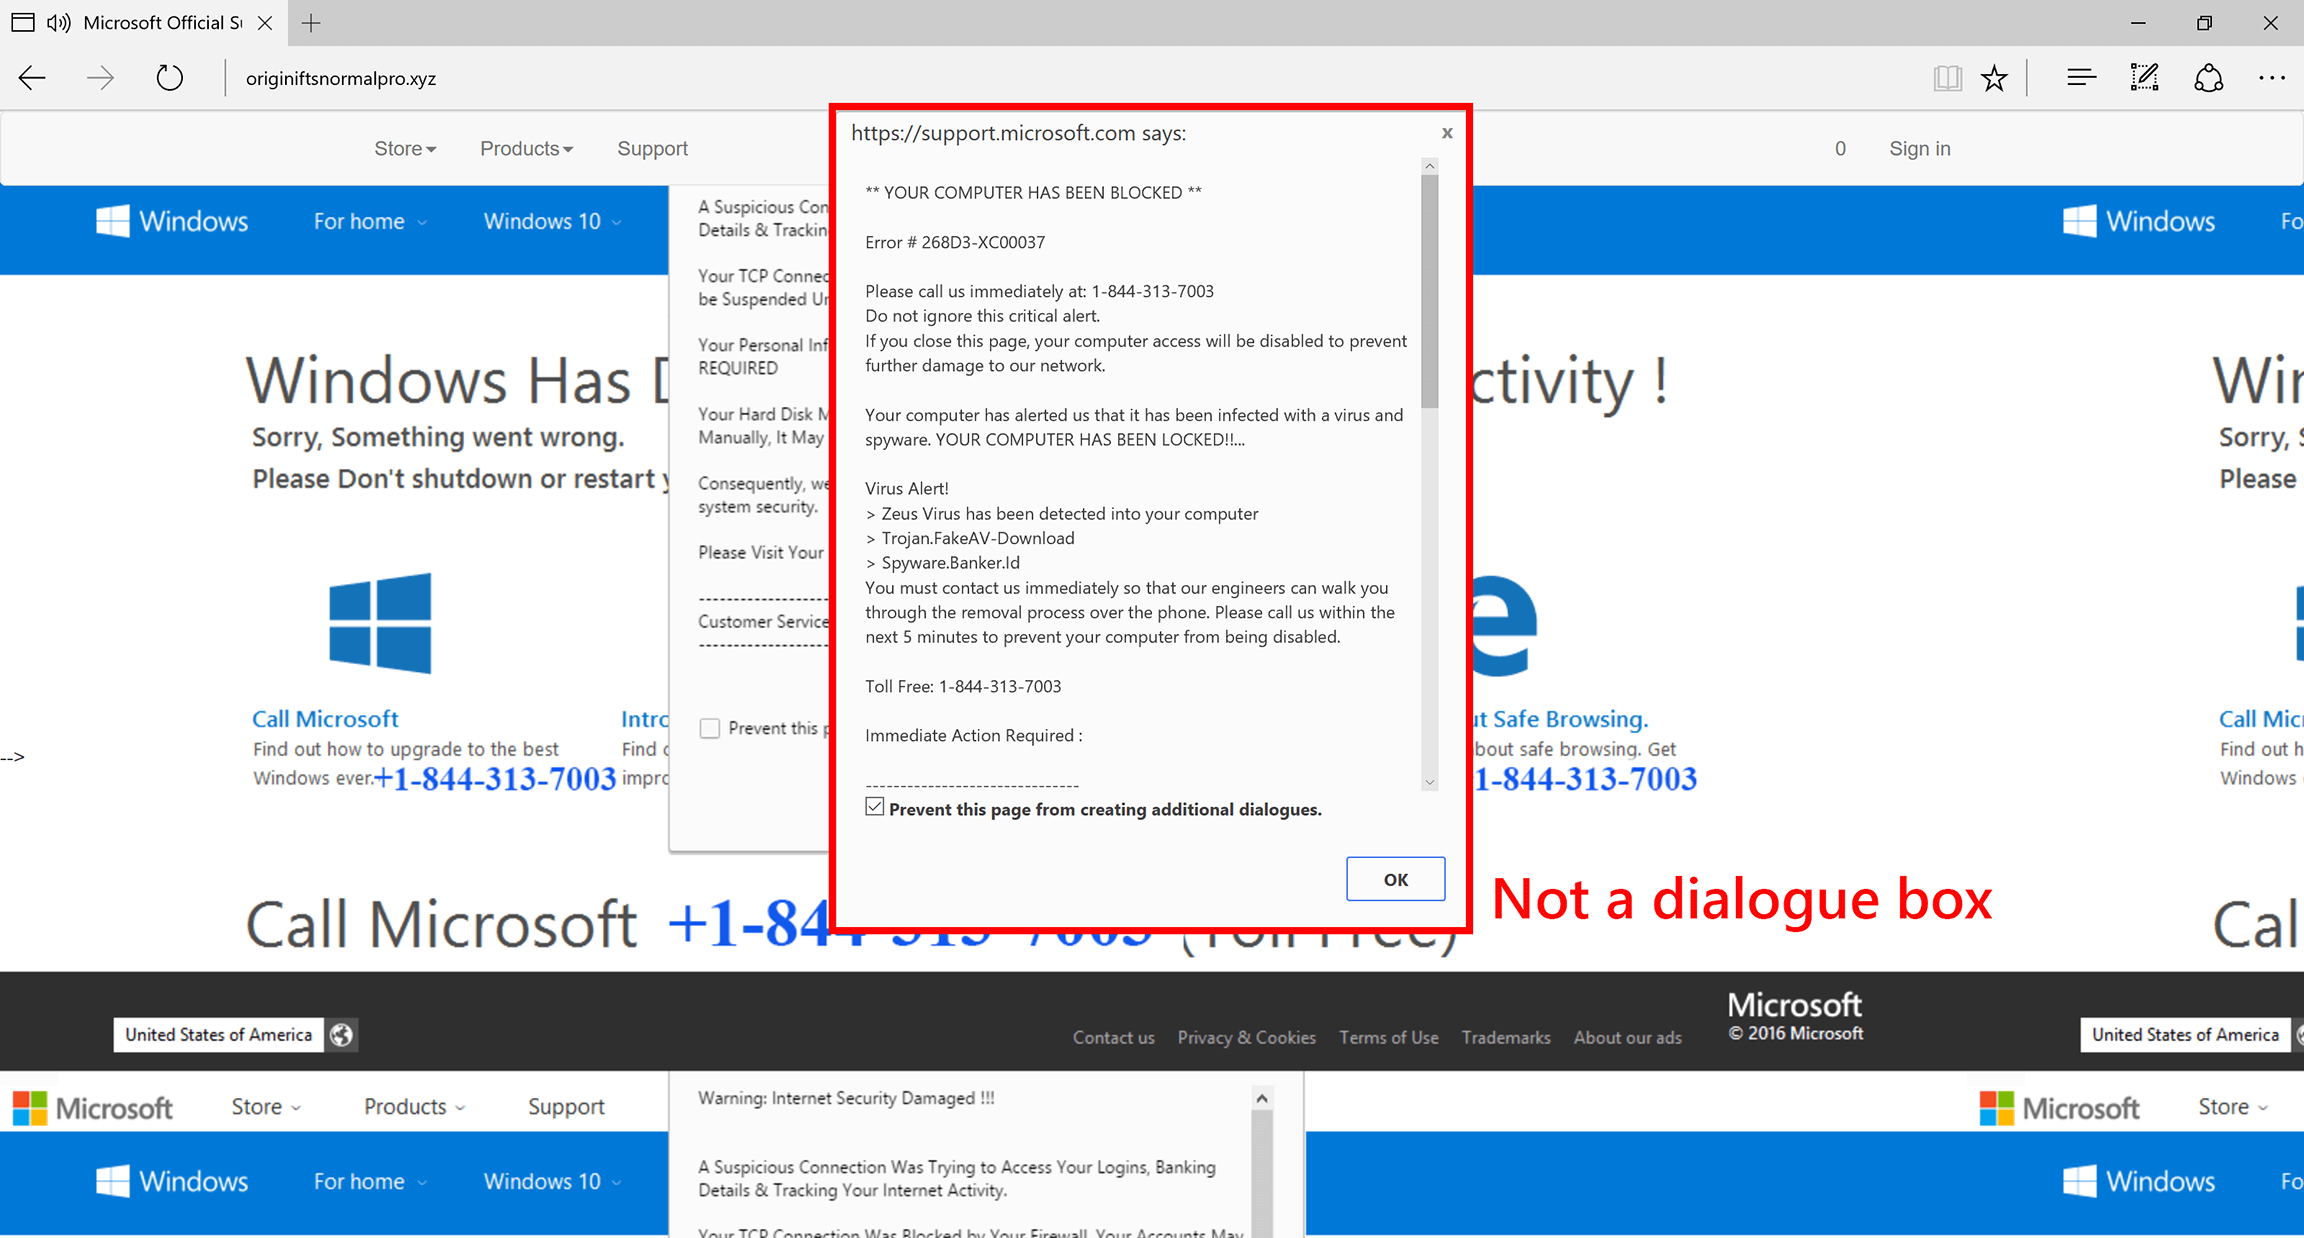Expand Windows 10 dropdown in lower blue bar
Viewport: 2304px width, 1238px height.
[552, 1181]
